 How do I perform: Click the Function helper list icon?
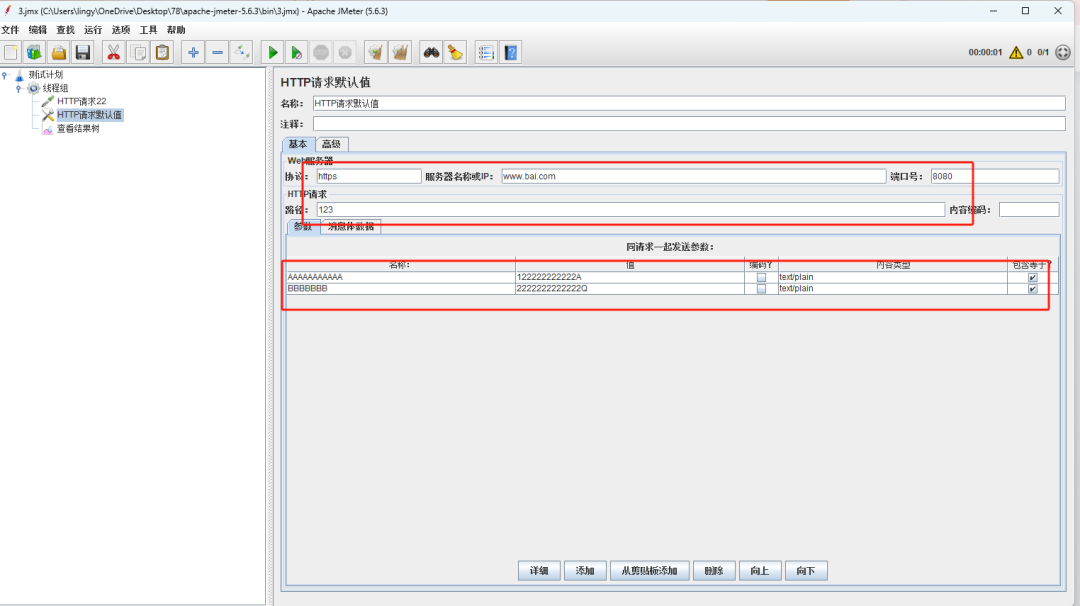[x=486, y=53]
